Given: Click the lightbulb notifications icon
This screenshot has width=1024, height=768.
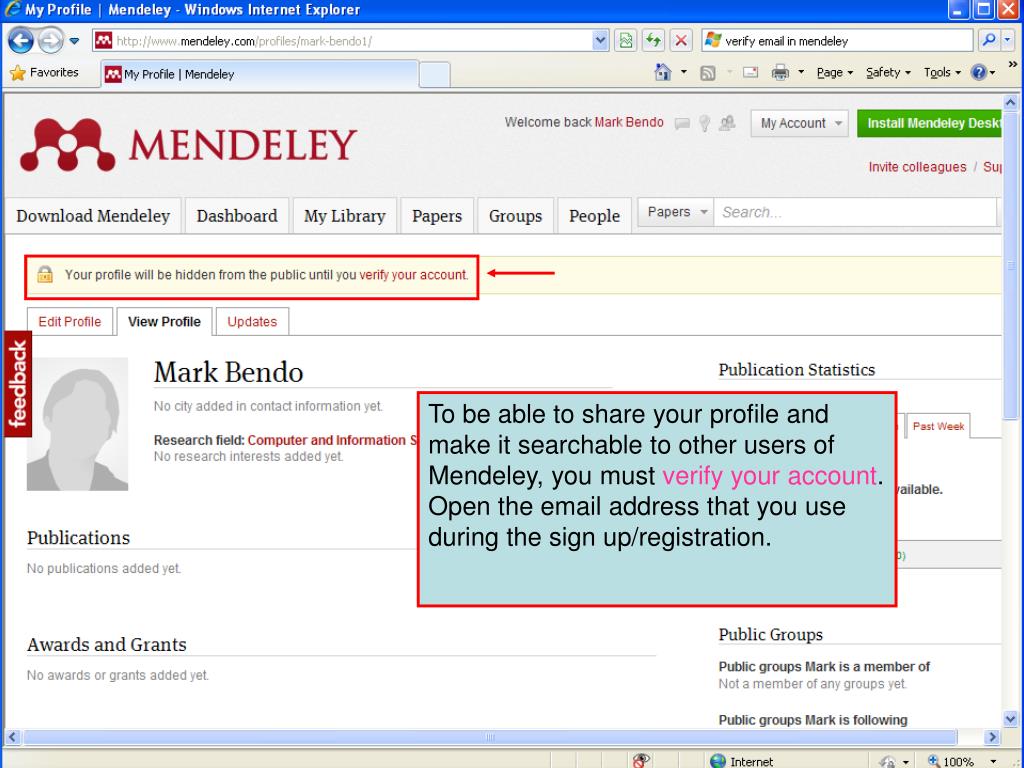Looking at the screenshot, I should 705,123.
